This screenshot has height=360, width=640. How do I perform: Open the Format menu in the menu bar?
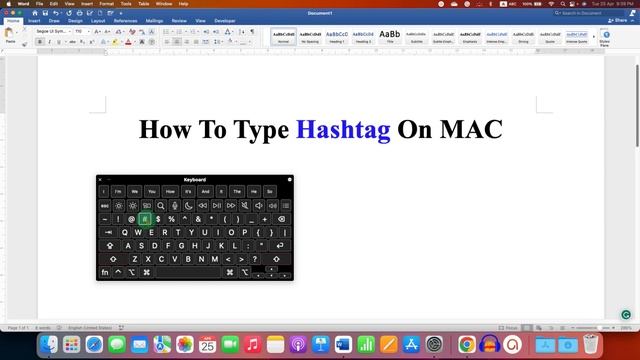point(107,4)
